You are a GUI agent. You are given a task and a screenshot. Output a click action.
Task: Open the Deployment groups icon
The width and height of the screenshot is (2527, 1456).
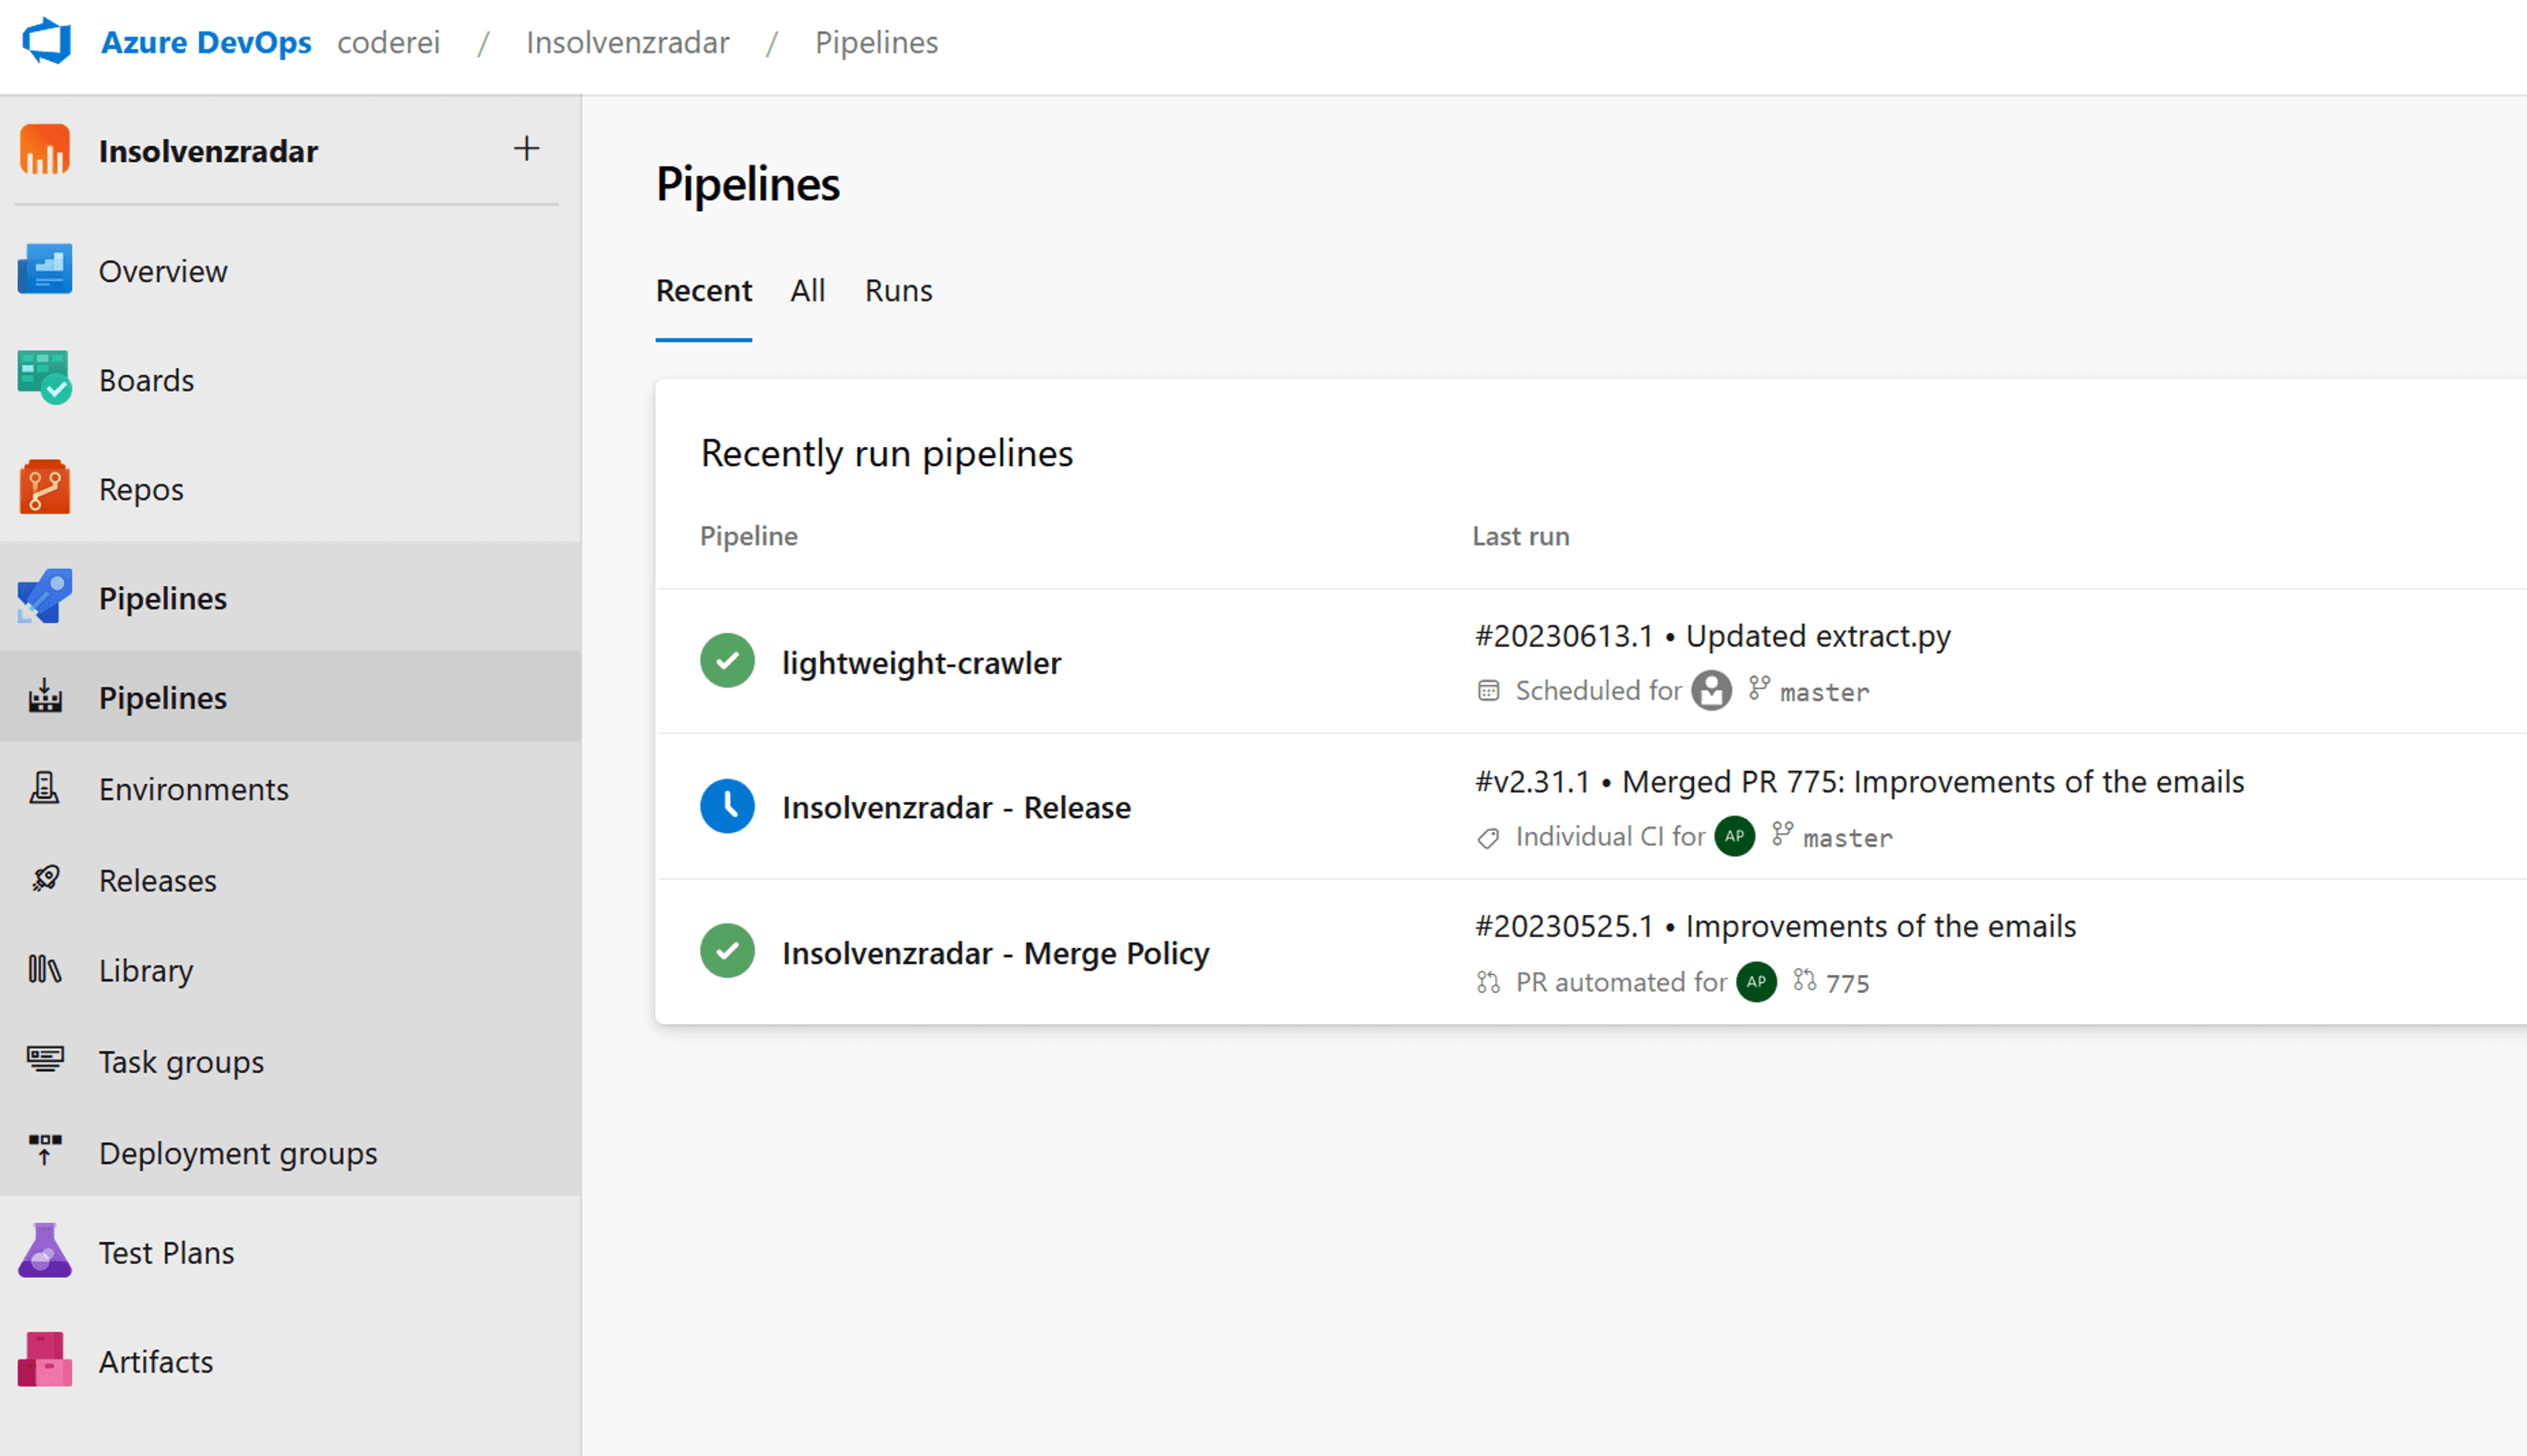[x=45, y=1150]
